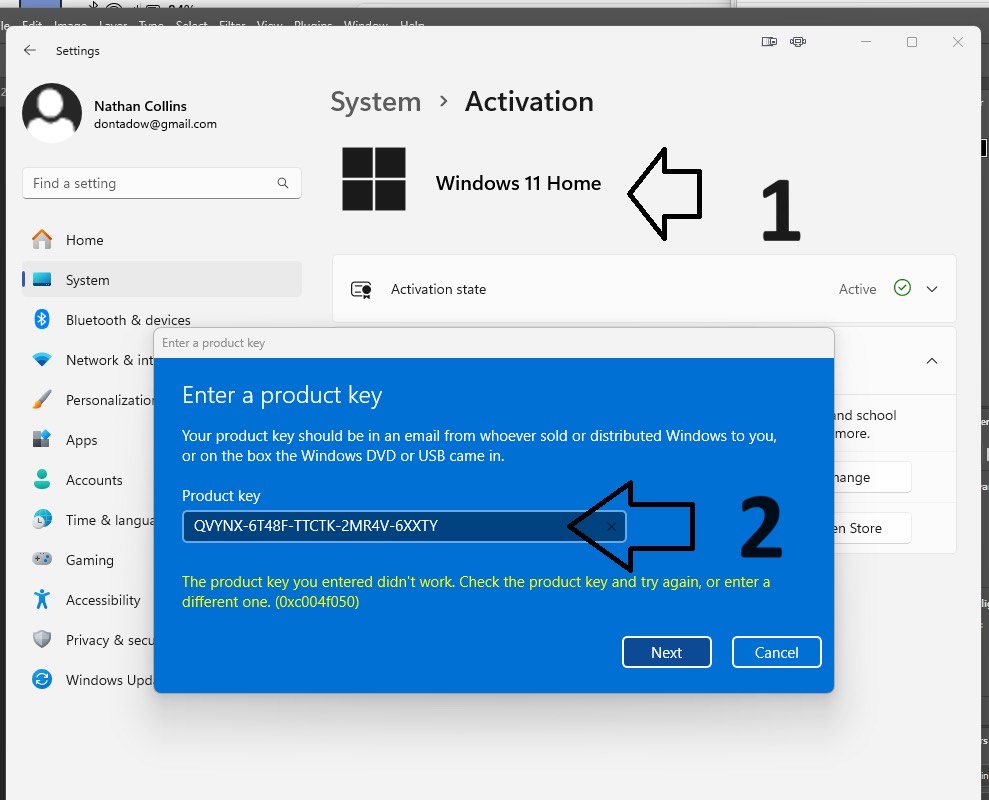This screenshot has height=800, width=989.
Task: Click the title-bar monitor icon with side arrows
Action: 798,42
